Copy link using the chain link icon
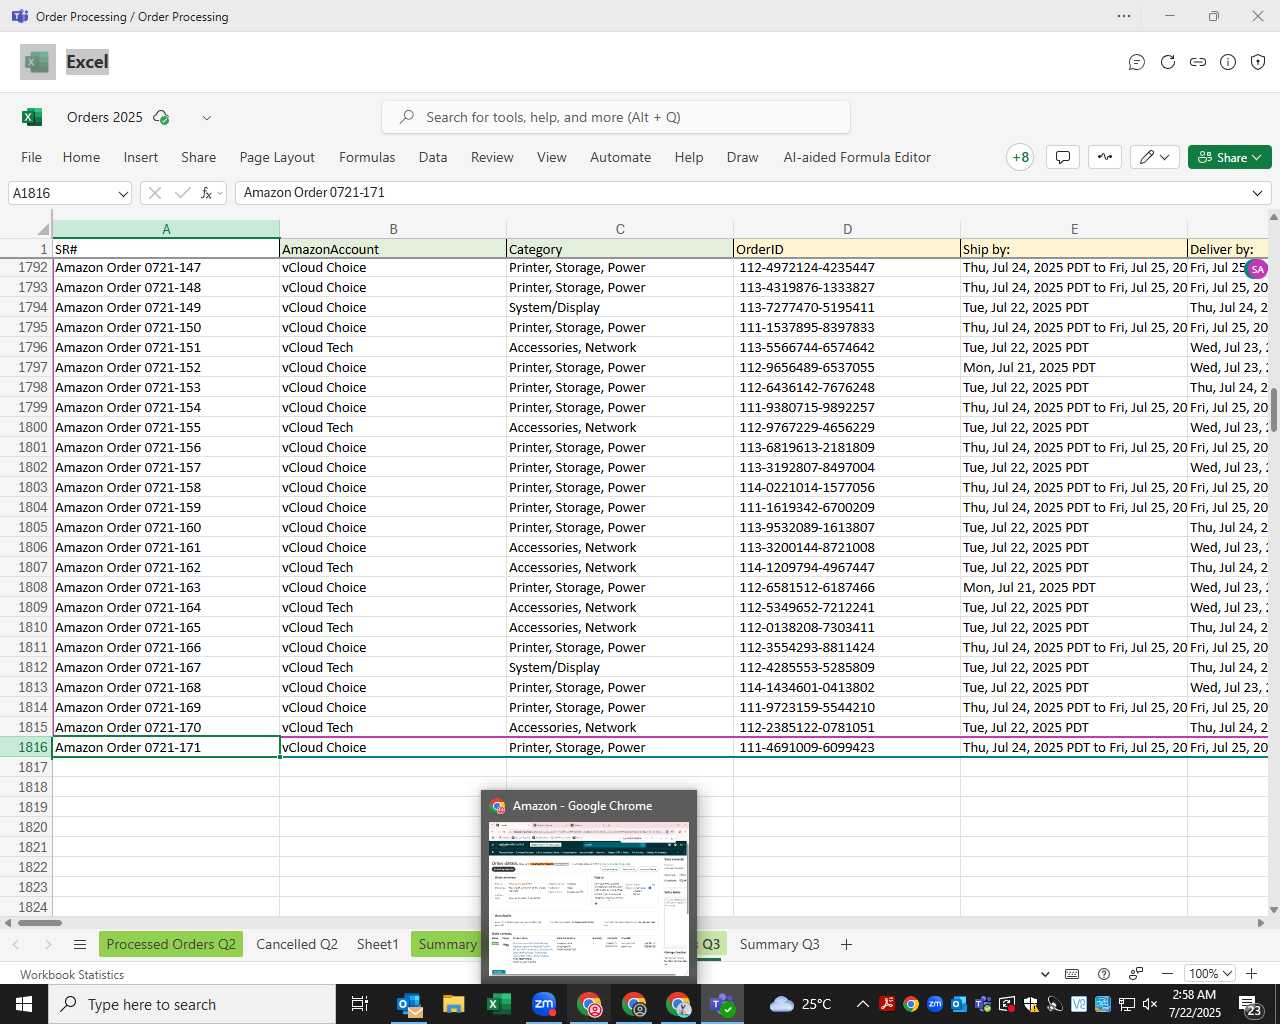Viewport: 1280px width, 1024px height. point(1197,62)
